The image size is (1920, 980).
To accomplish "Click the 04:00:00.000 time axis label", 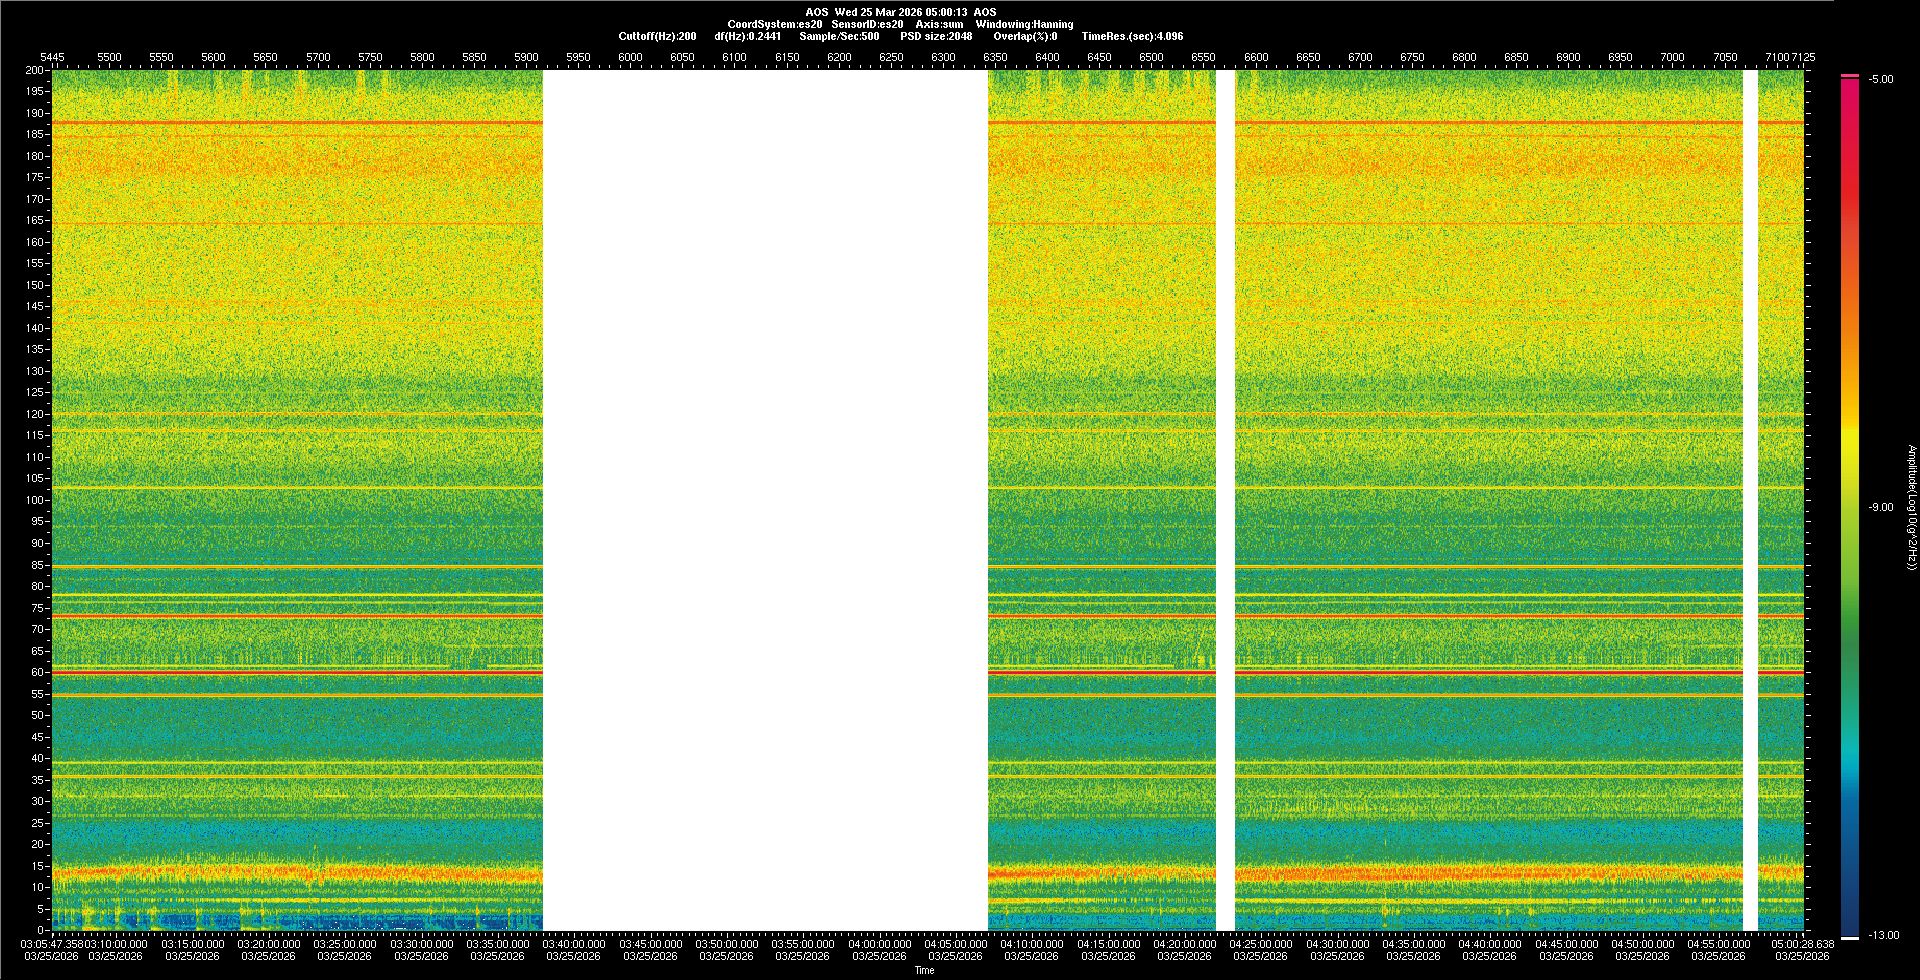I will pyautogui.click(x=879, y=944).
